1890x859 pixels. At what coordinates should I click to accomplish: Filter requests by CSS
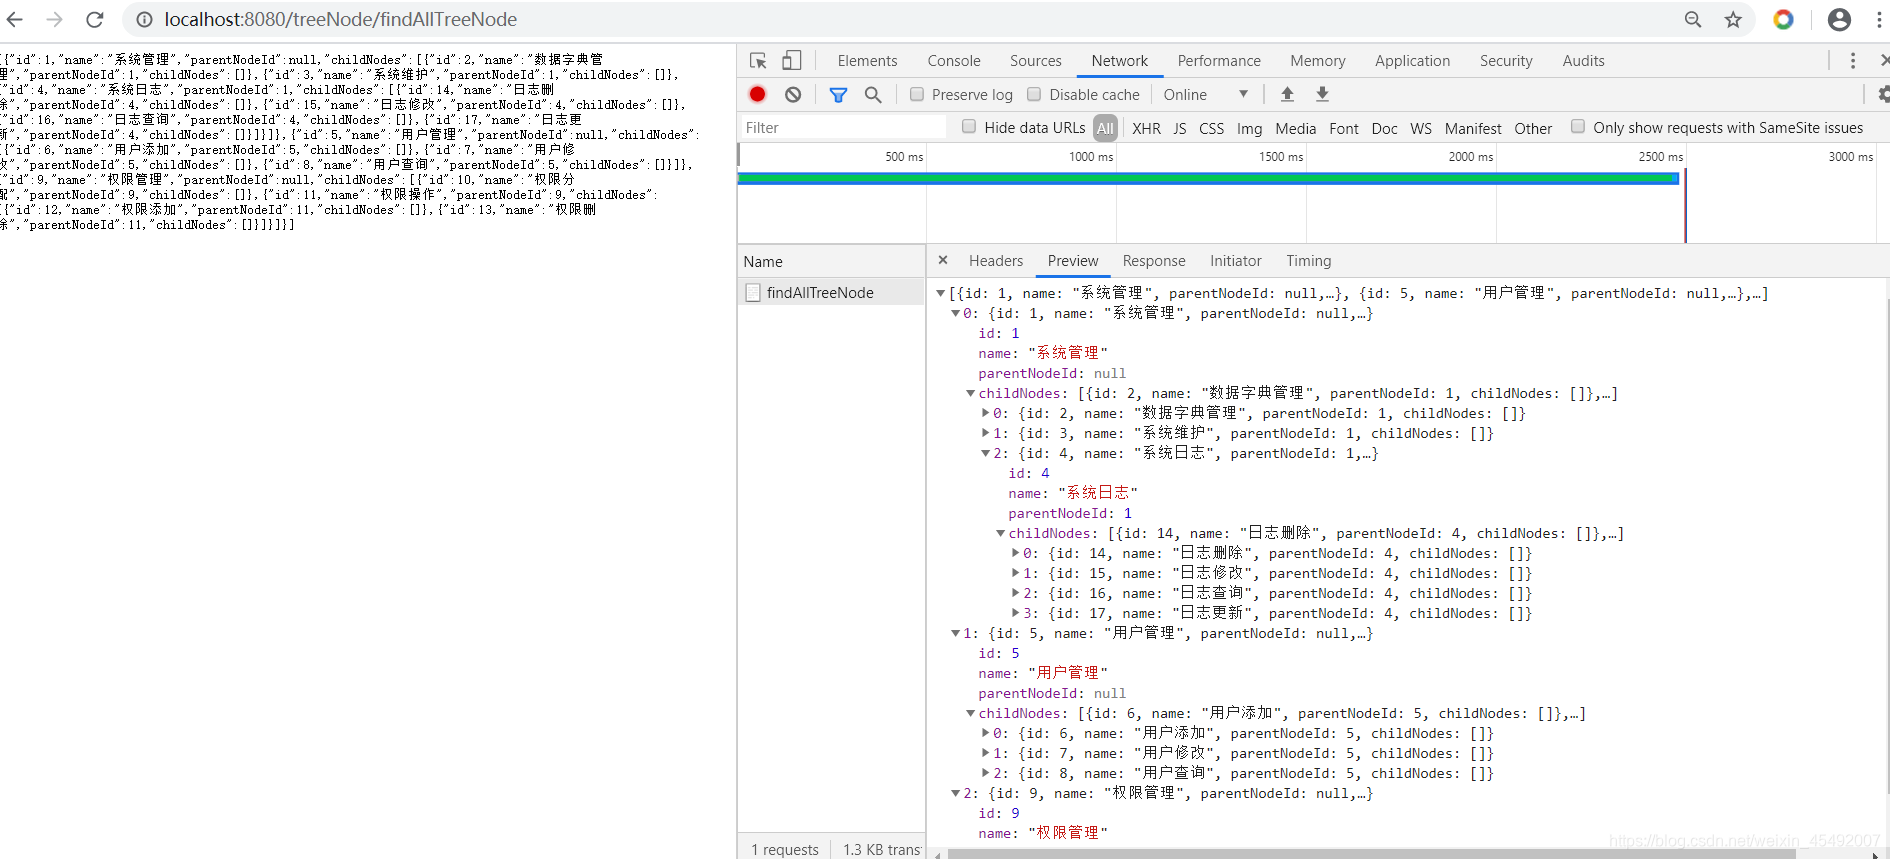[x=1211, y=128]
